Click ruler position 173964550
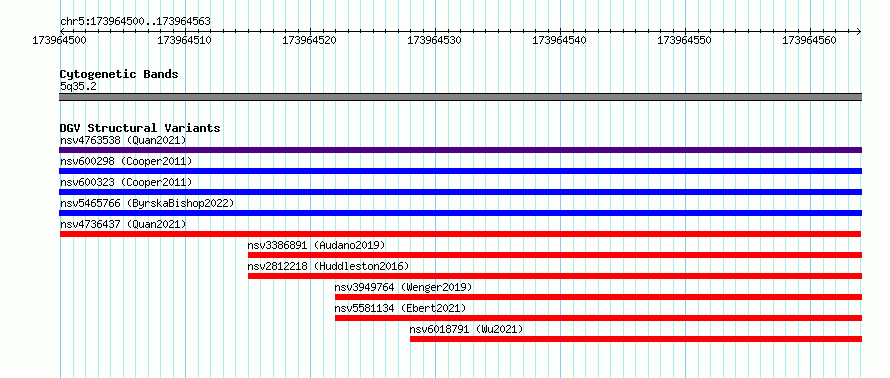Screen dimensions: 890x378 click(x=685, y=41)
